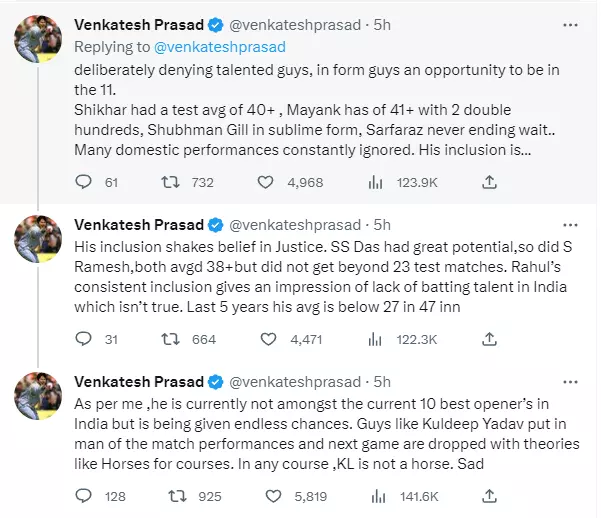601x518 pixels.
Task: Like the tweet with 5,819 likes
Action: click(x=266, y=495)
